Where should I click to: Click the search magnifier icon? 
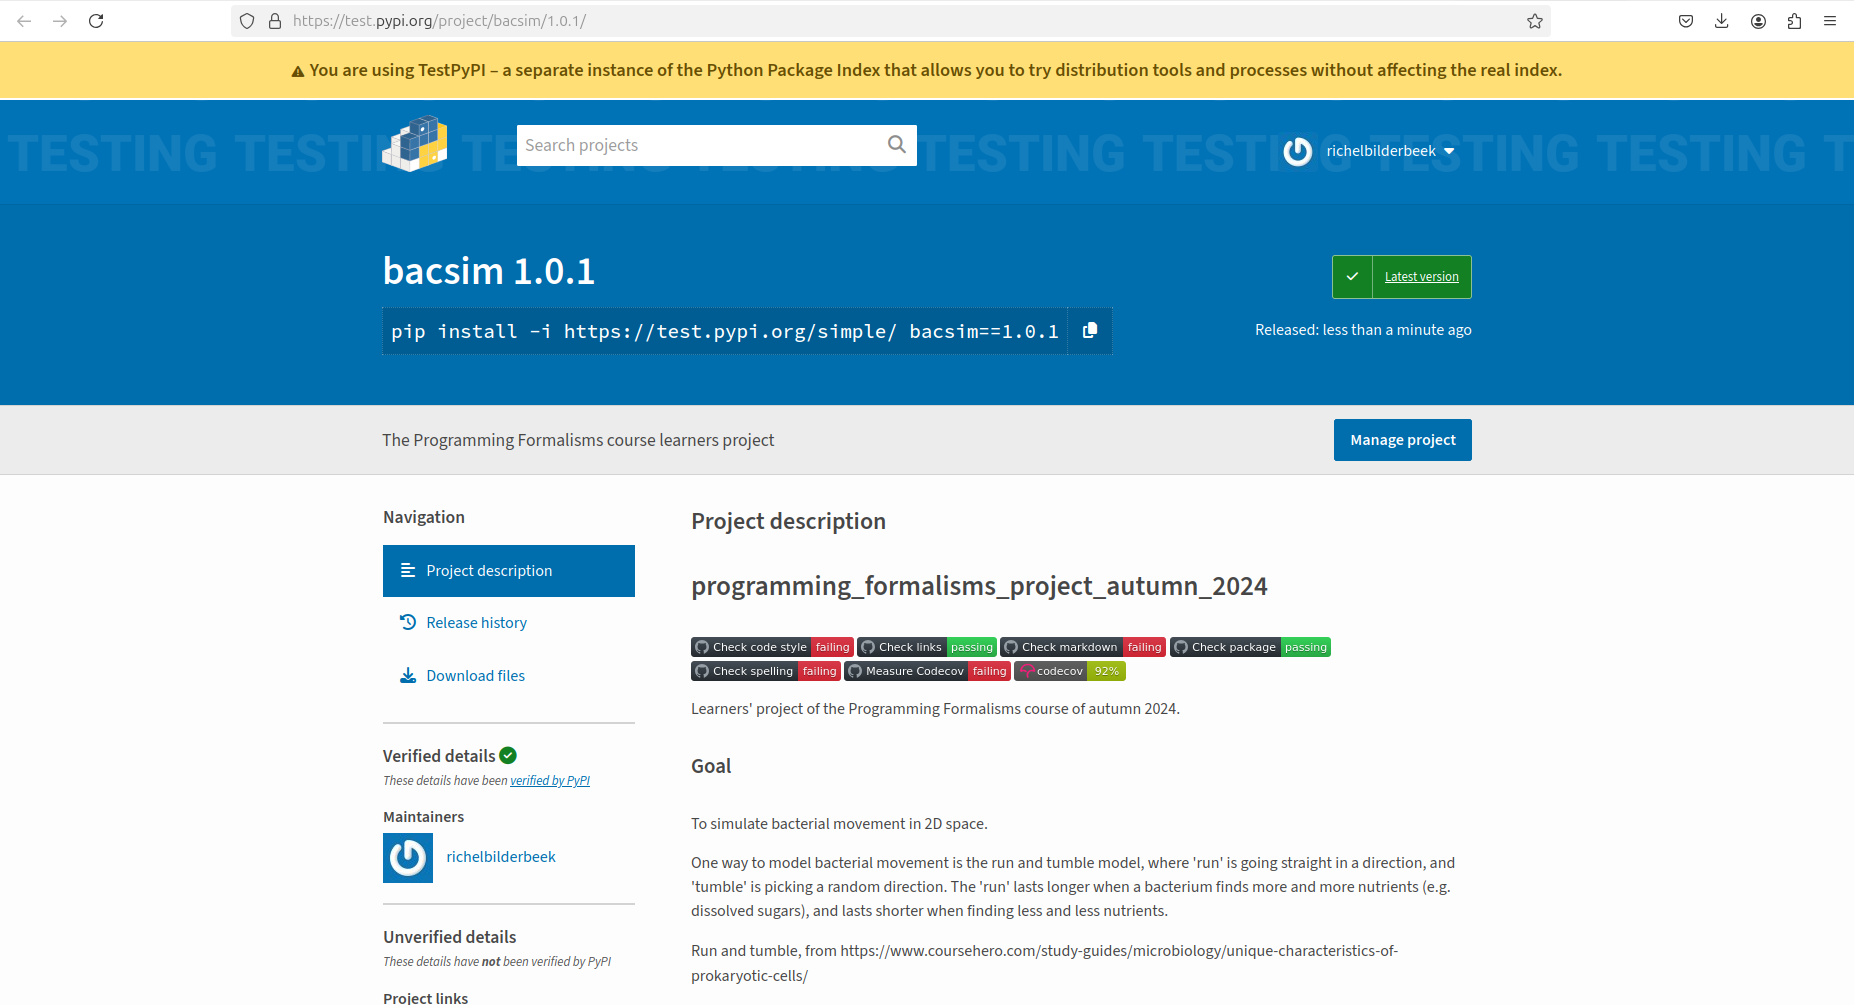(x=895, y=144)
